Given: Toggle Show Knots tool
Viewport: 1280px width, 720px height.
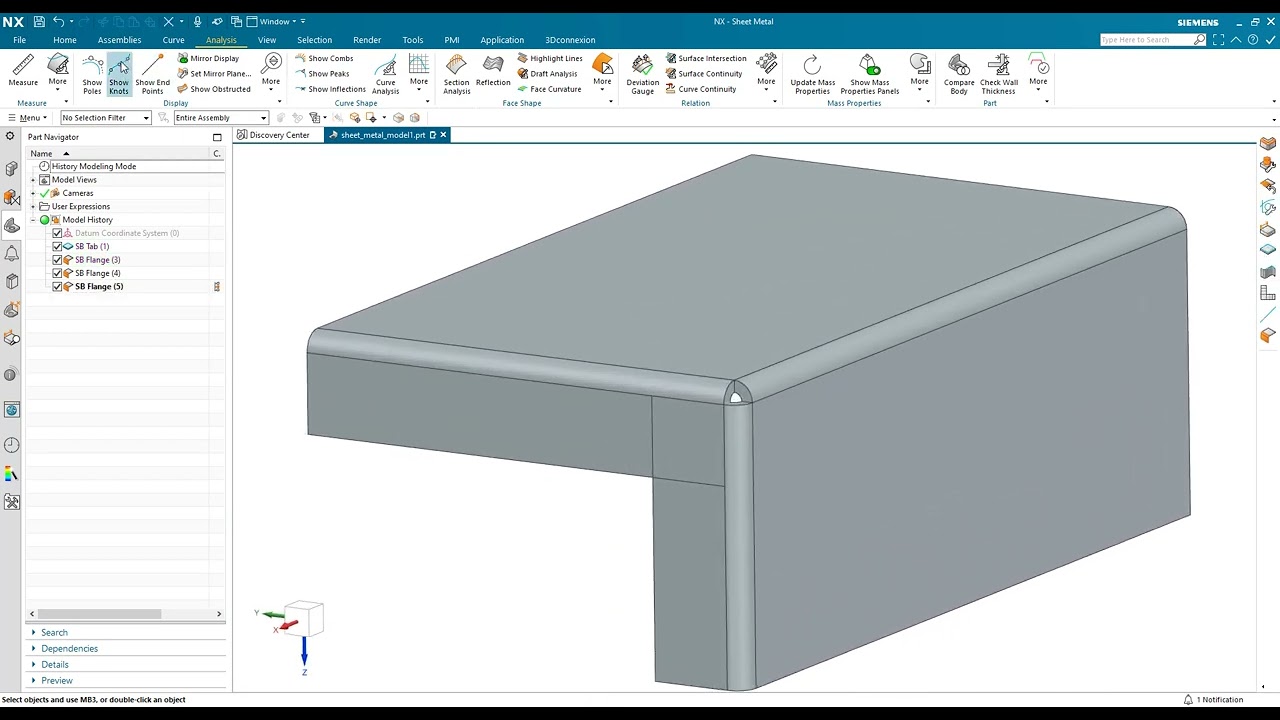Looking at the screenshot, I should point(119,75).
